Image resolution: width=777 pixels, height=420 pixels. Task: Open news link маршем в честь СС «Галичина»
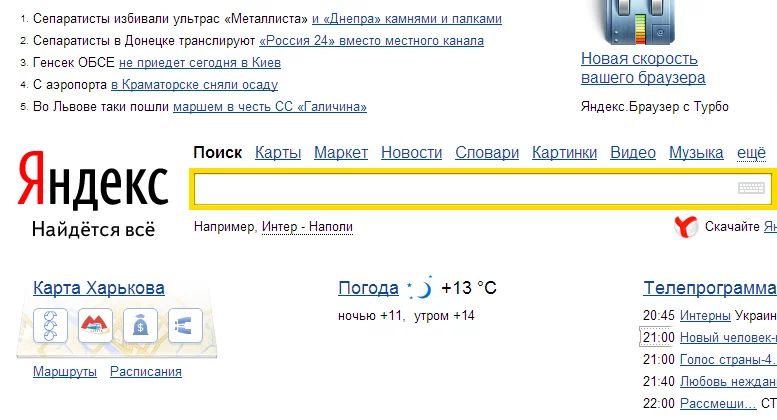[x=270, y=106]
